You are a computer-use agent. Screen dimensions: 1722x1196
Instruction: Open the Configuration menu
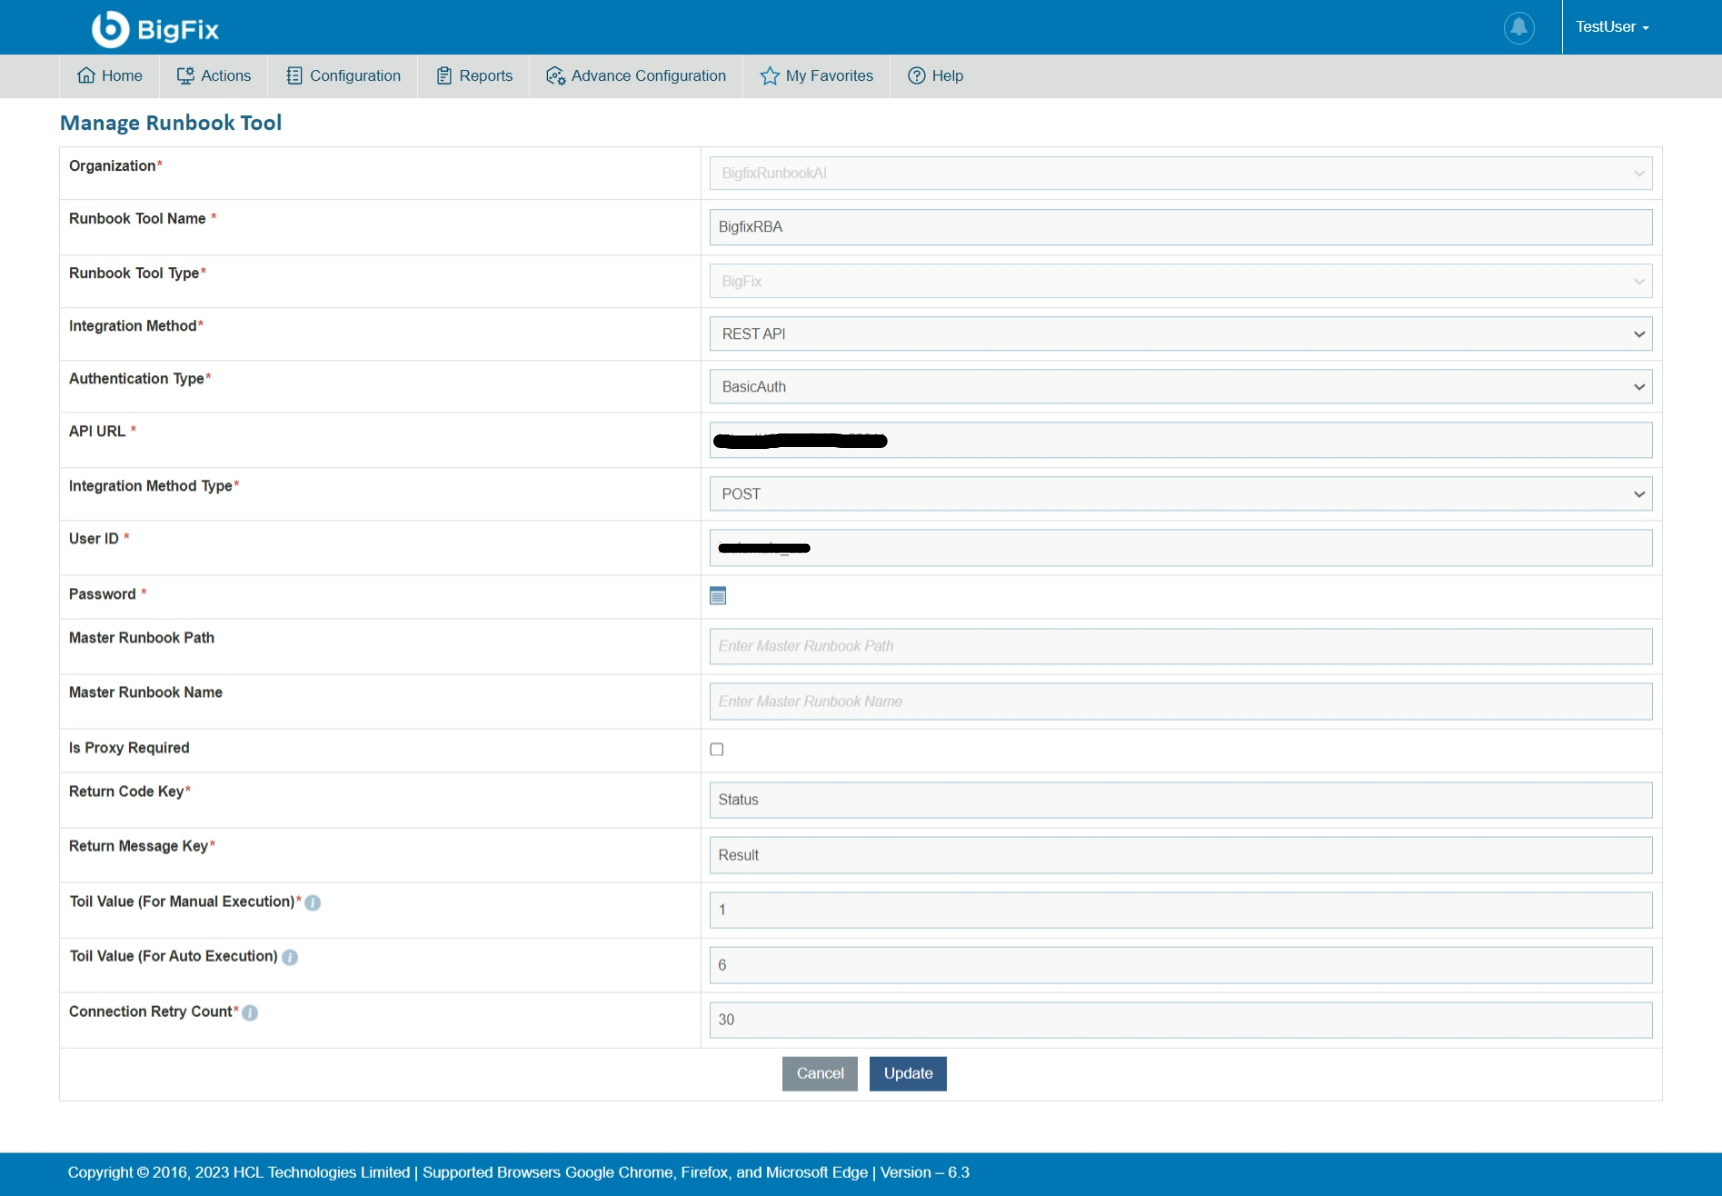343,76
